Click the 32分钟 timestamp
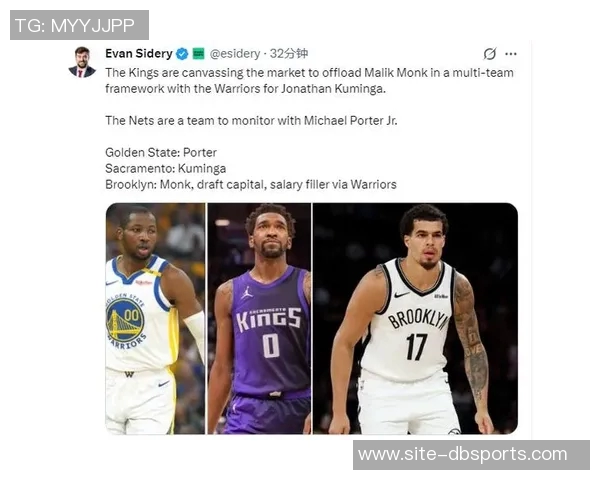The width and height of the screenshot is (600, 480). [x=289, y=54]
